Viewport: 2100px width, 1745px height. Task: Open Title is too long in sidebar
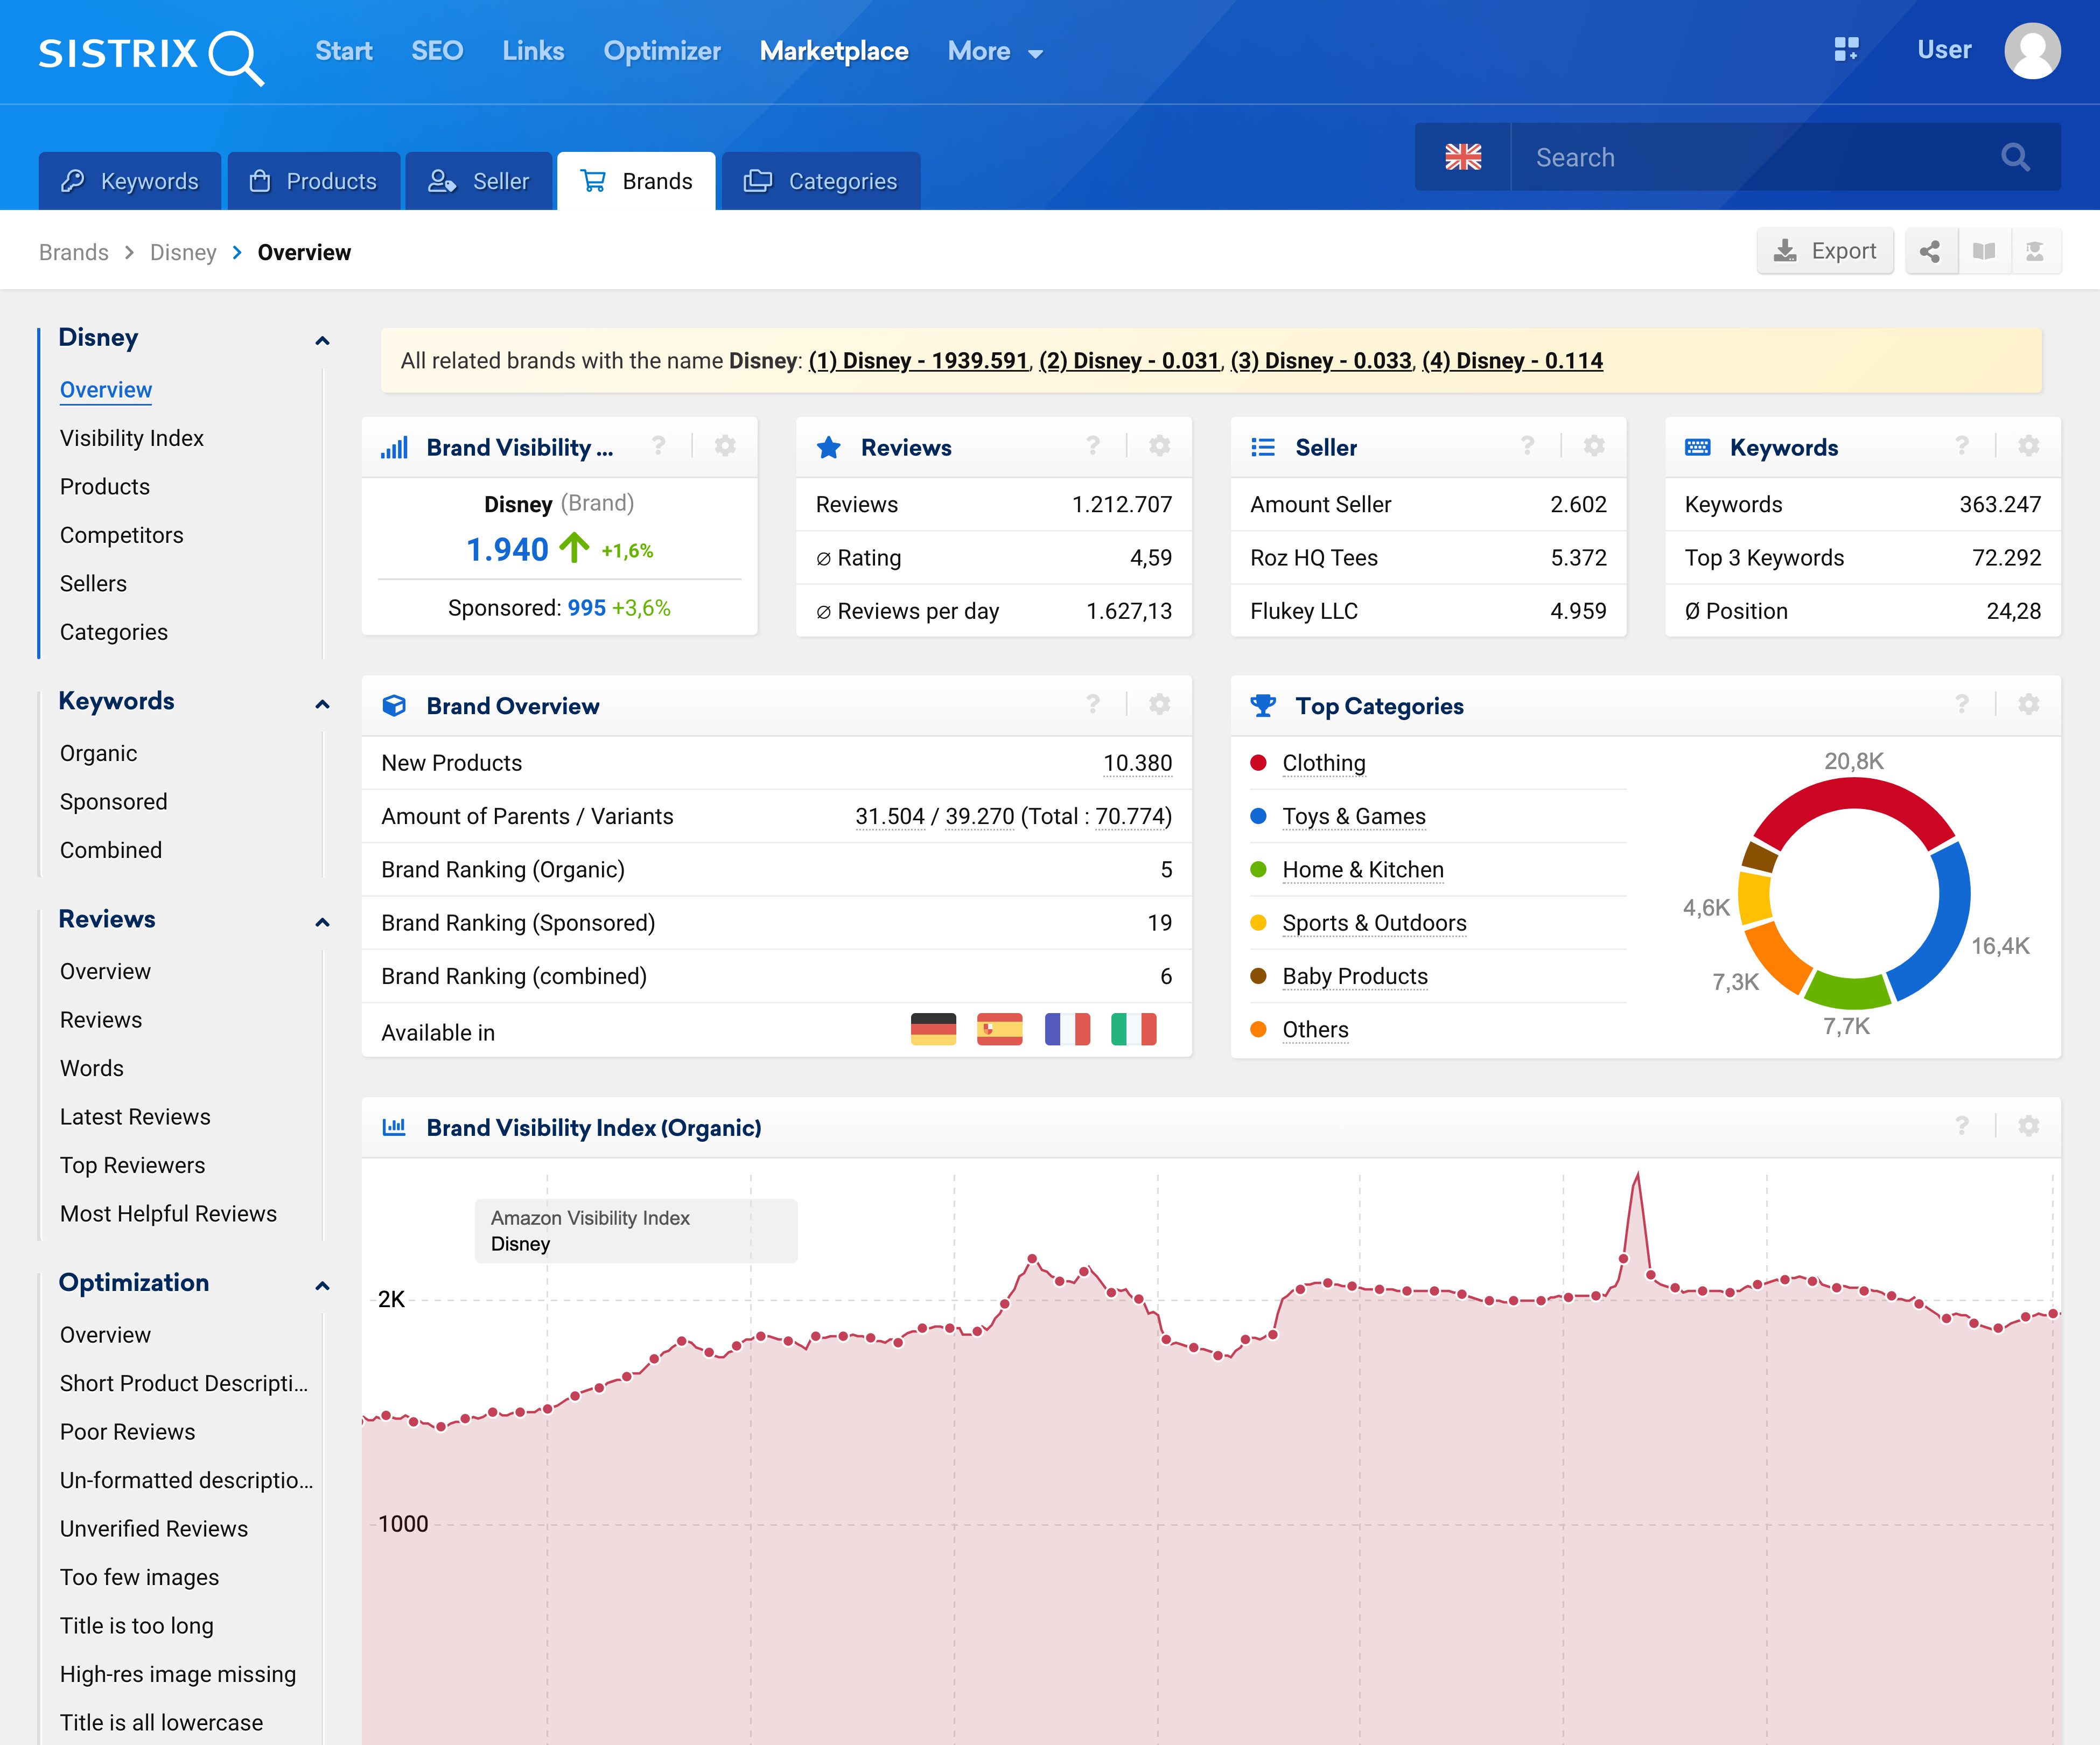coord(137,1626)
